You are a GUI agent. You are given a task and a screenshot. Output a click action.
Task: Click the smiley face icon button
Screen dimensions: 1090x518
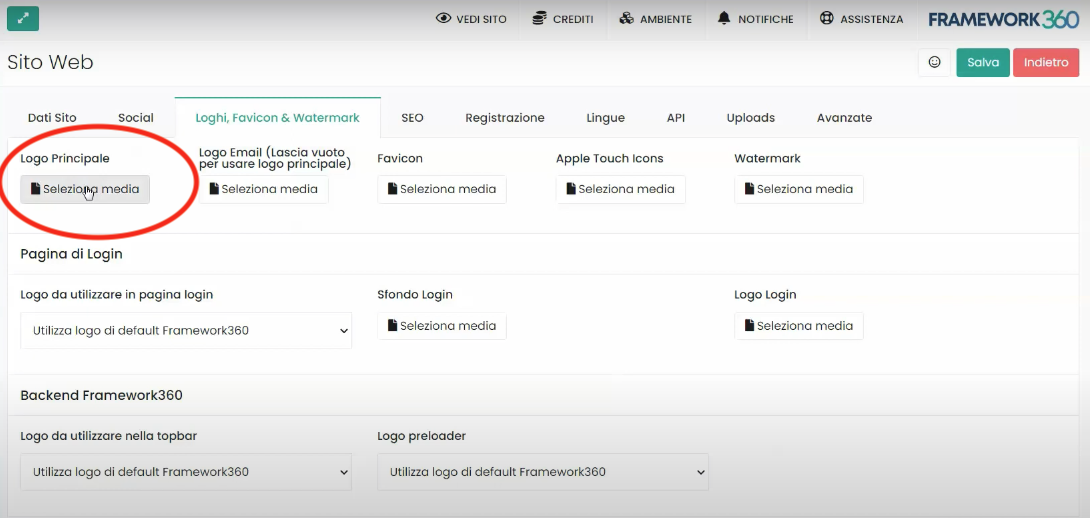934,63
